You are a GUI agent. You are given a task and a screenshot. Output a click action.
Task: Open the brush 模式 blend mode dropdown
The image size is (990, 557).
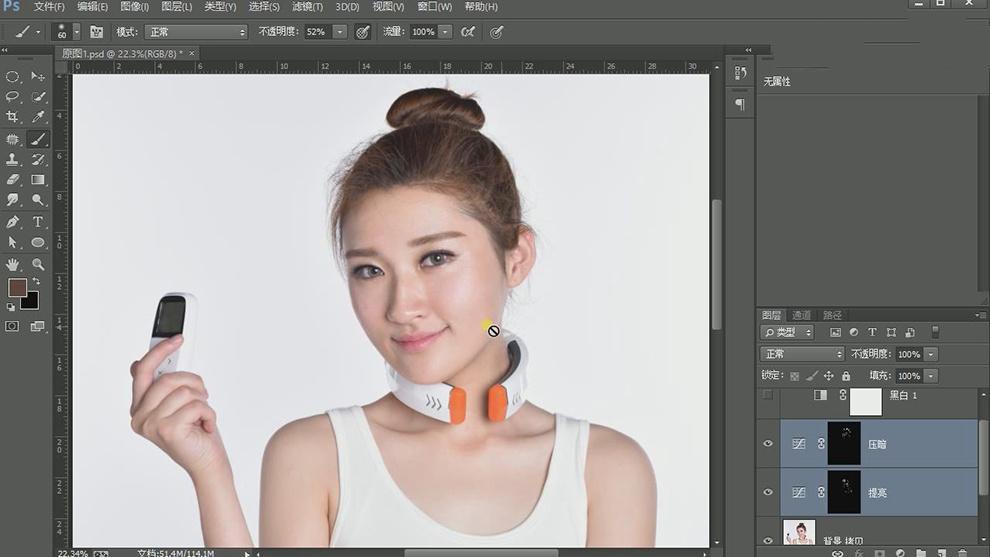tap(196, 32)
